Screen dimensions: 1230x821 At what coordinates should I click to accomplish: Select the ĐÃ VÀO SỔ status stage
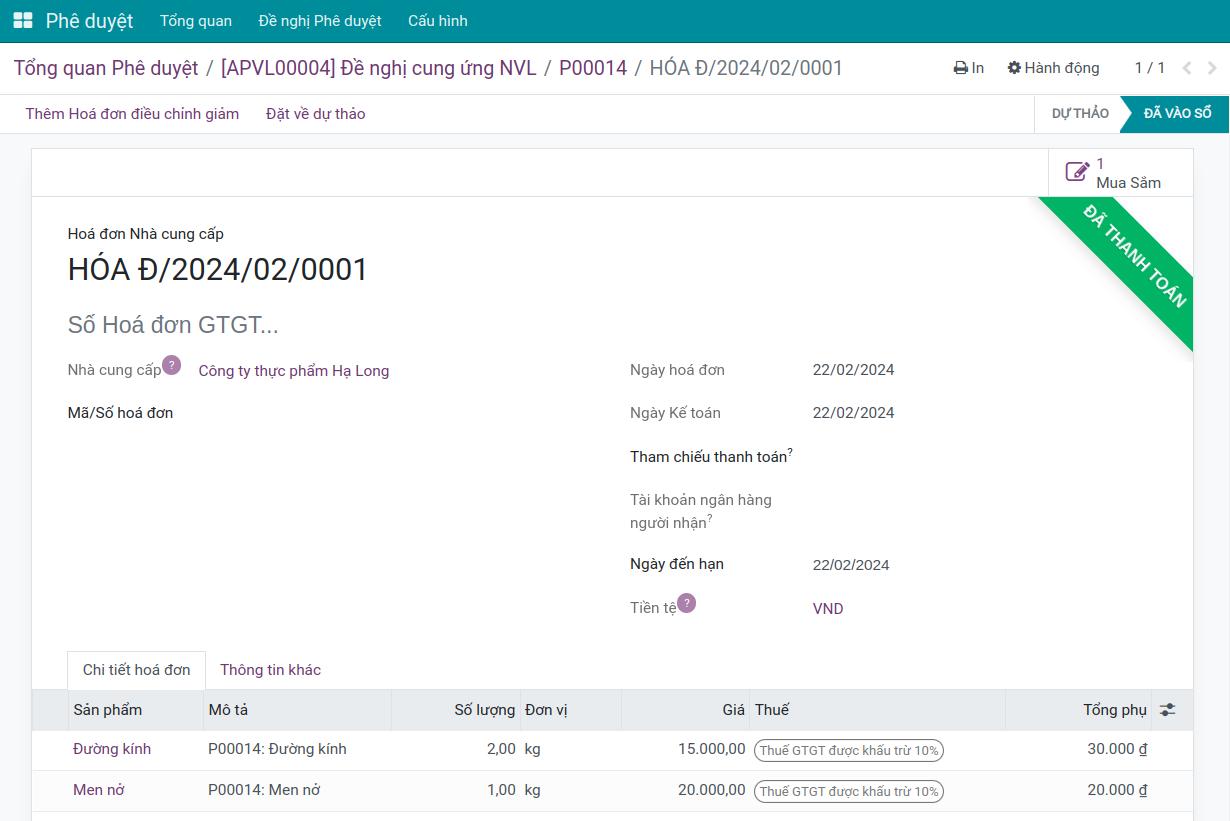pos(1177,114)
